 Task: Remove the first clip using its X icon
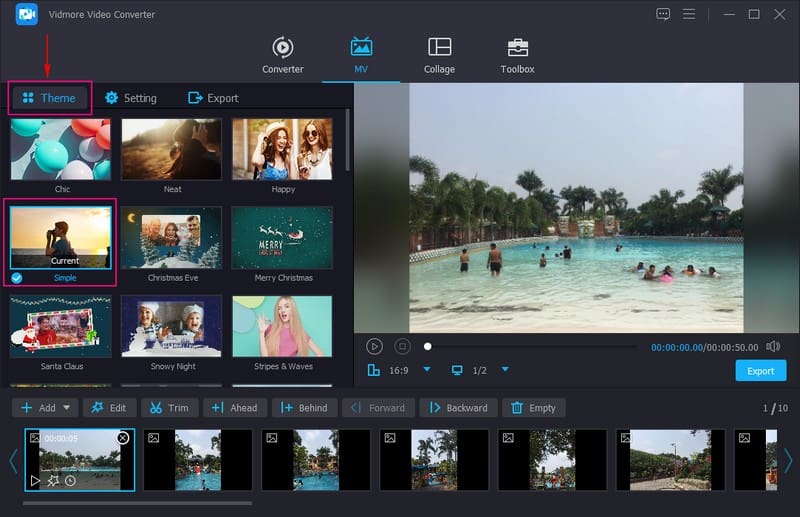click(123, 438)
